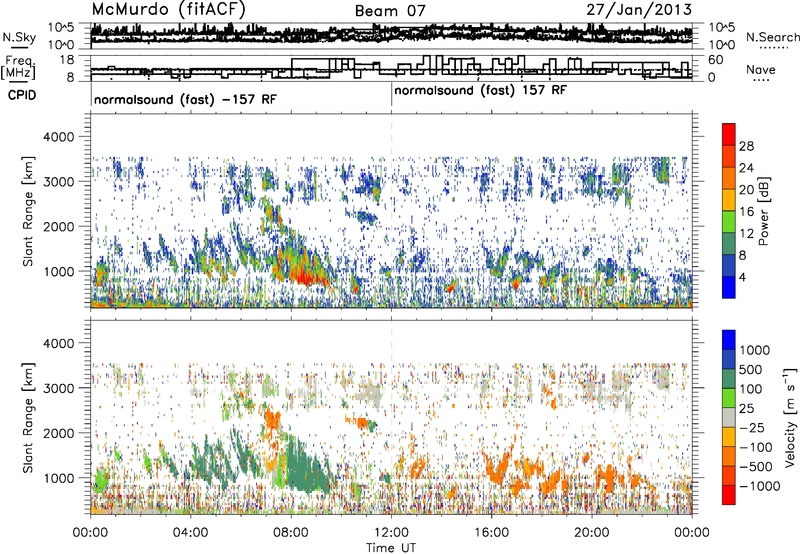Screen dimensions: 800x554
Task: Click the '100' velocity colorbar tick
Action: pyautogui.click(x=750, y=389)
